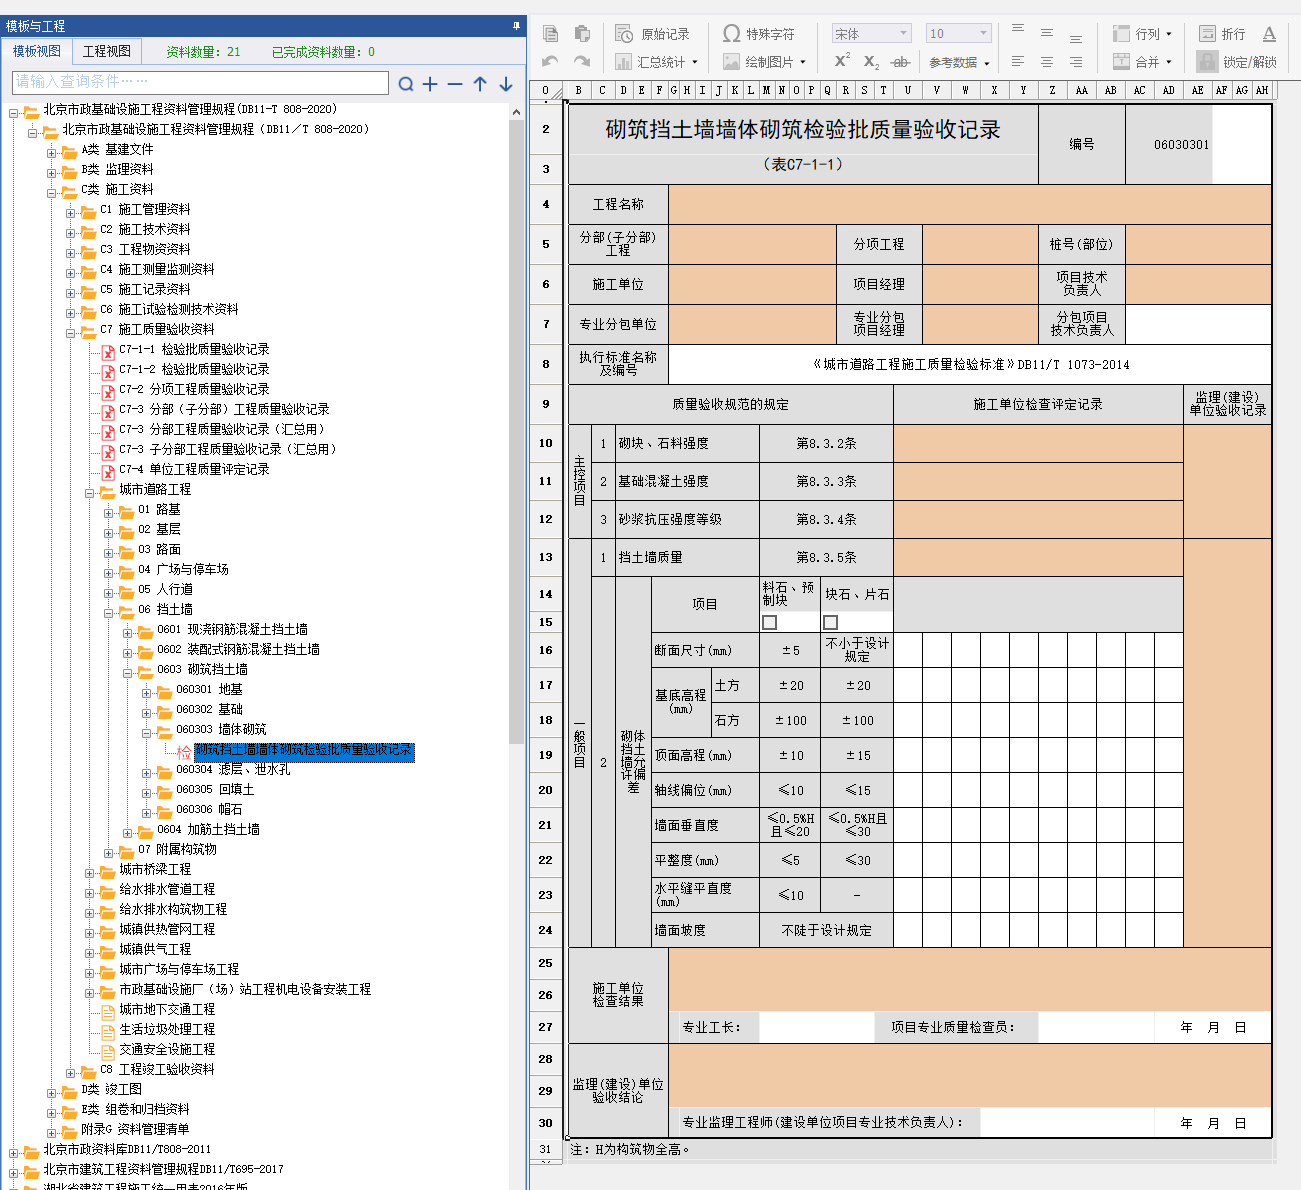Click the font color A icon
This screenshot has height=1190, width=1301.
(1269, 34)
